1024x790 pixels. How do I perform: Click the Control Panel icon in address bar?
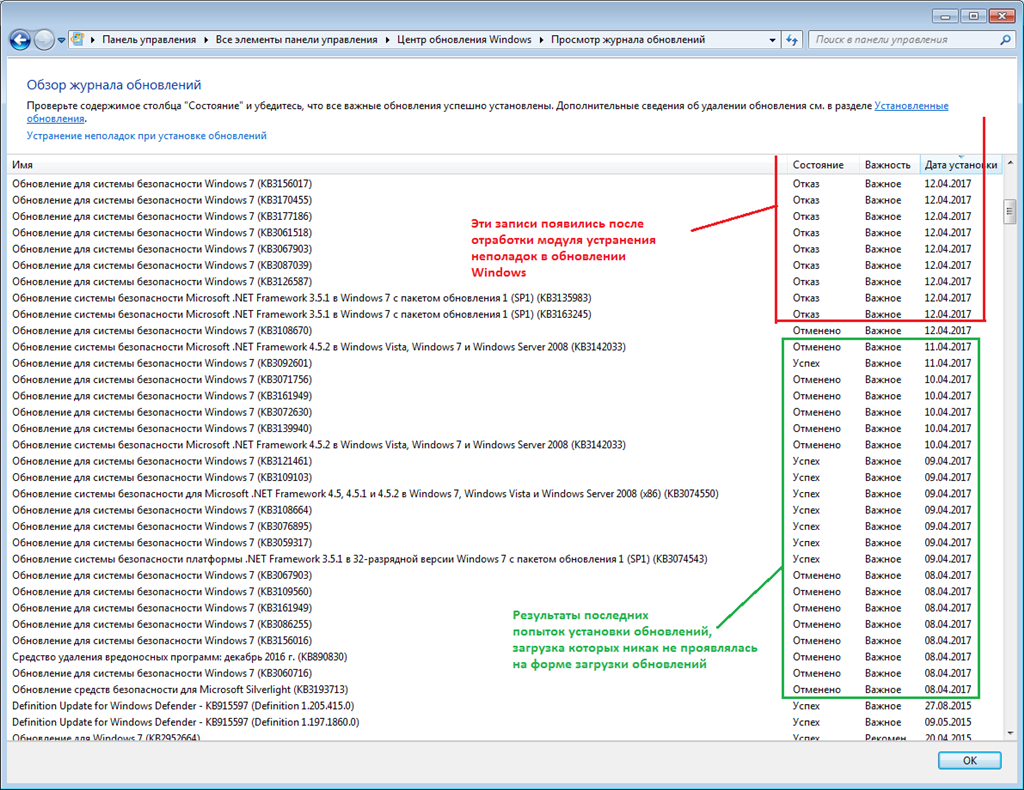pos(77,39)
